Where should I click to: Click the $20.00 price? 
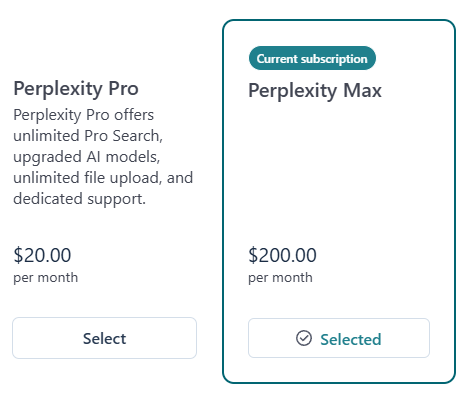coord(42,255)
